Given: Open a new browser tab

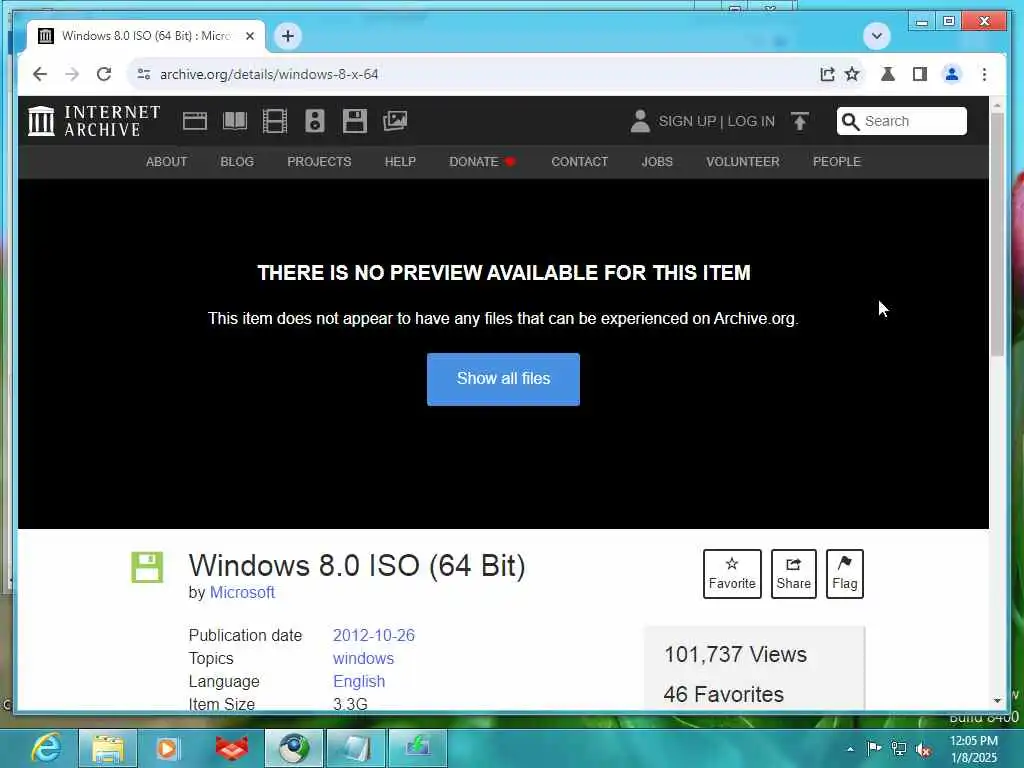Looking at the screenshot, I should coord(288,36).
